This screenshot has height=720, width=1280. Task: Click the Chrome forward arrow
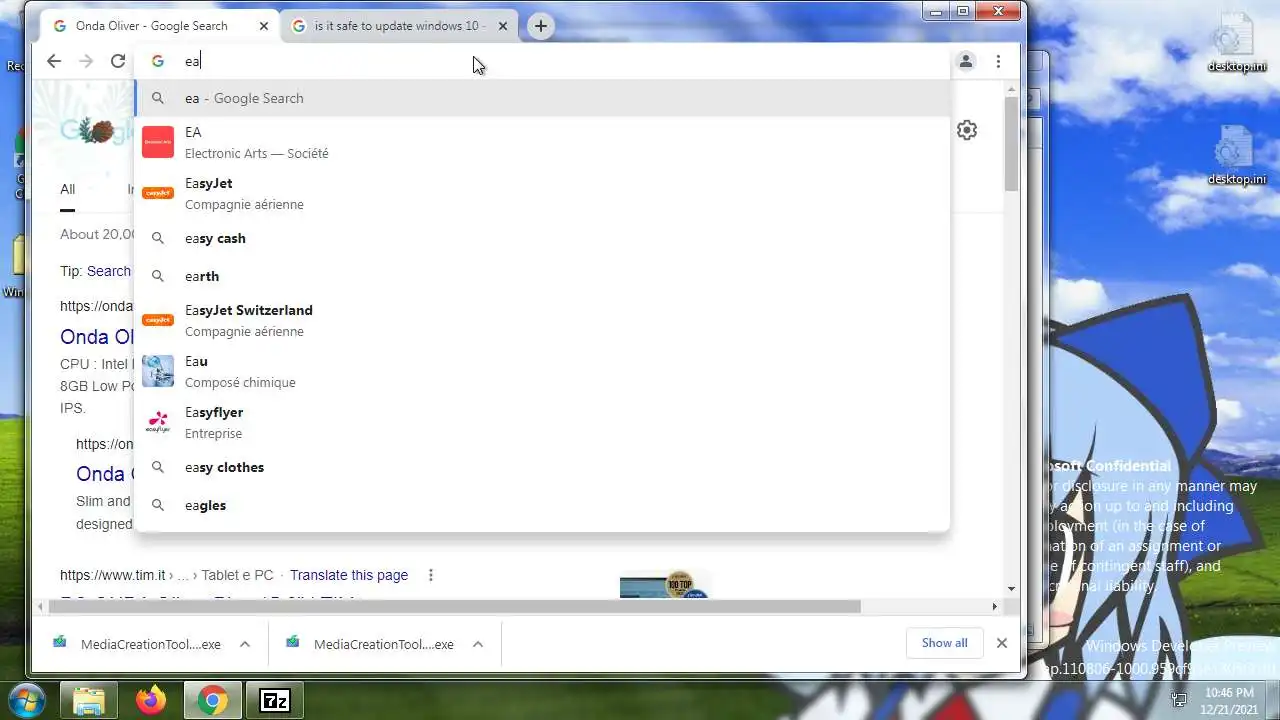86,61
